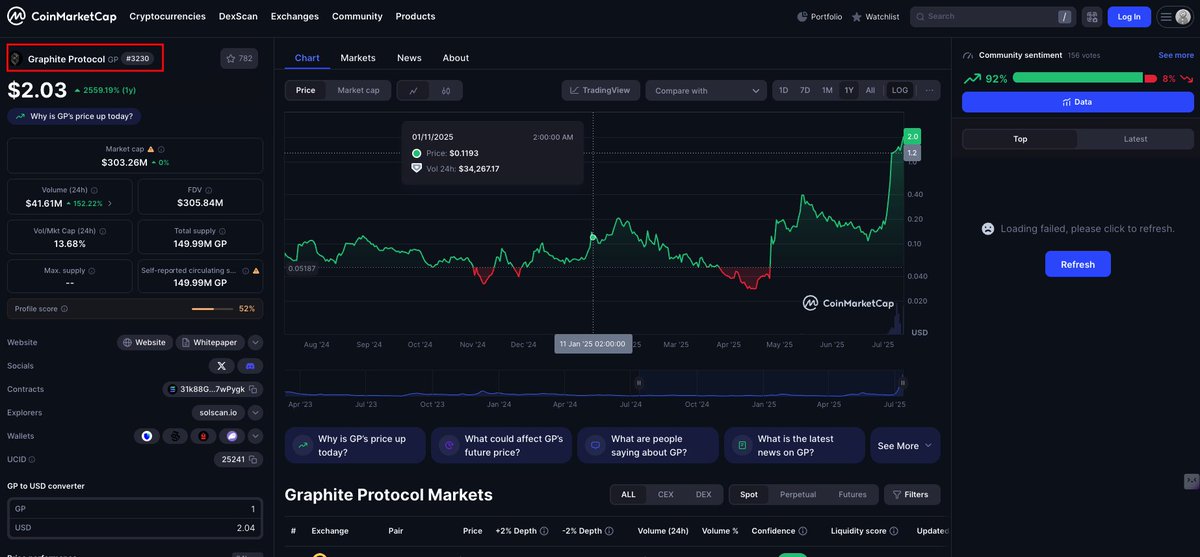Open the chart's more options ellipsis
Viewport: 1200px width, 557px height.
929,90
